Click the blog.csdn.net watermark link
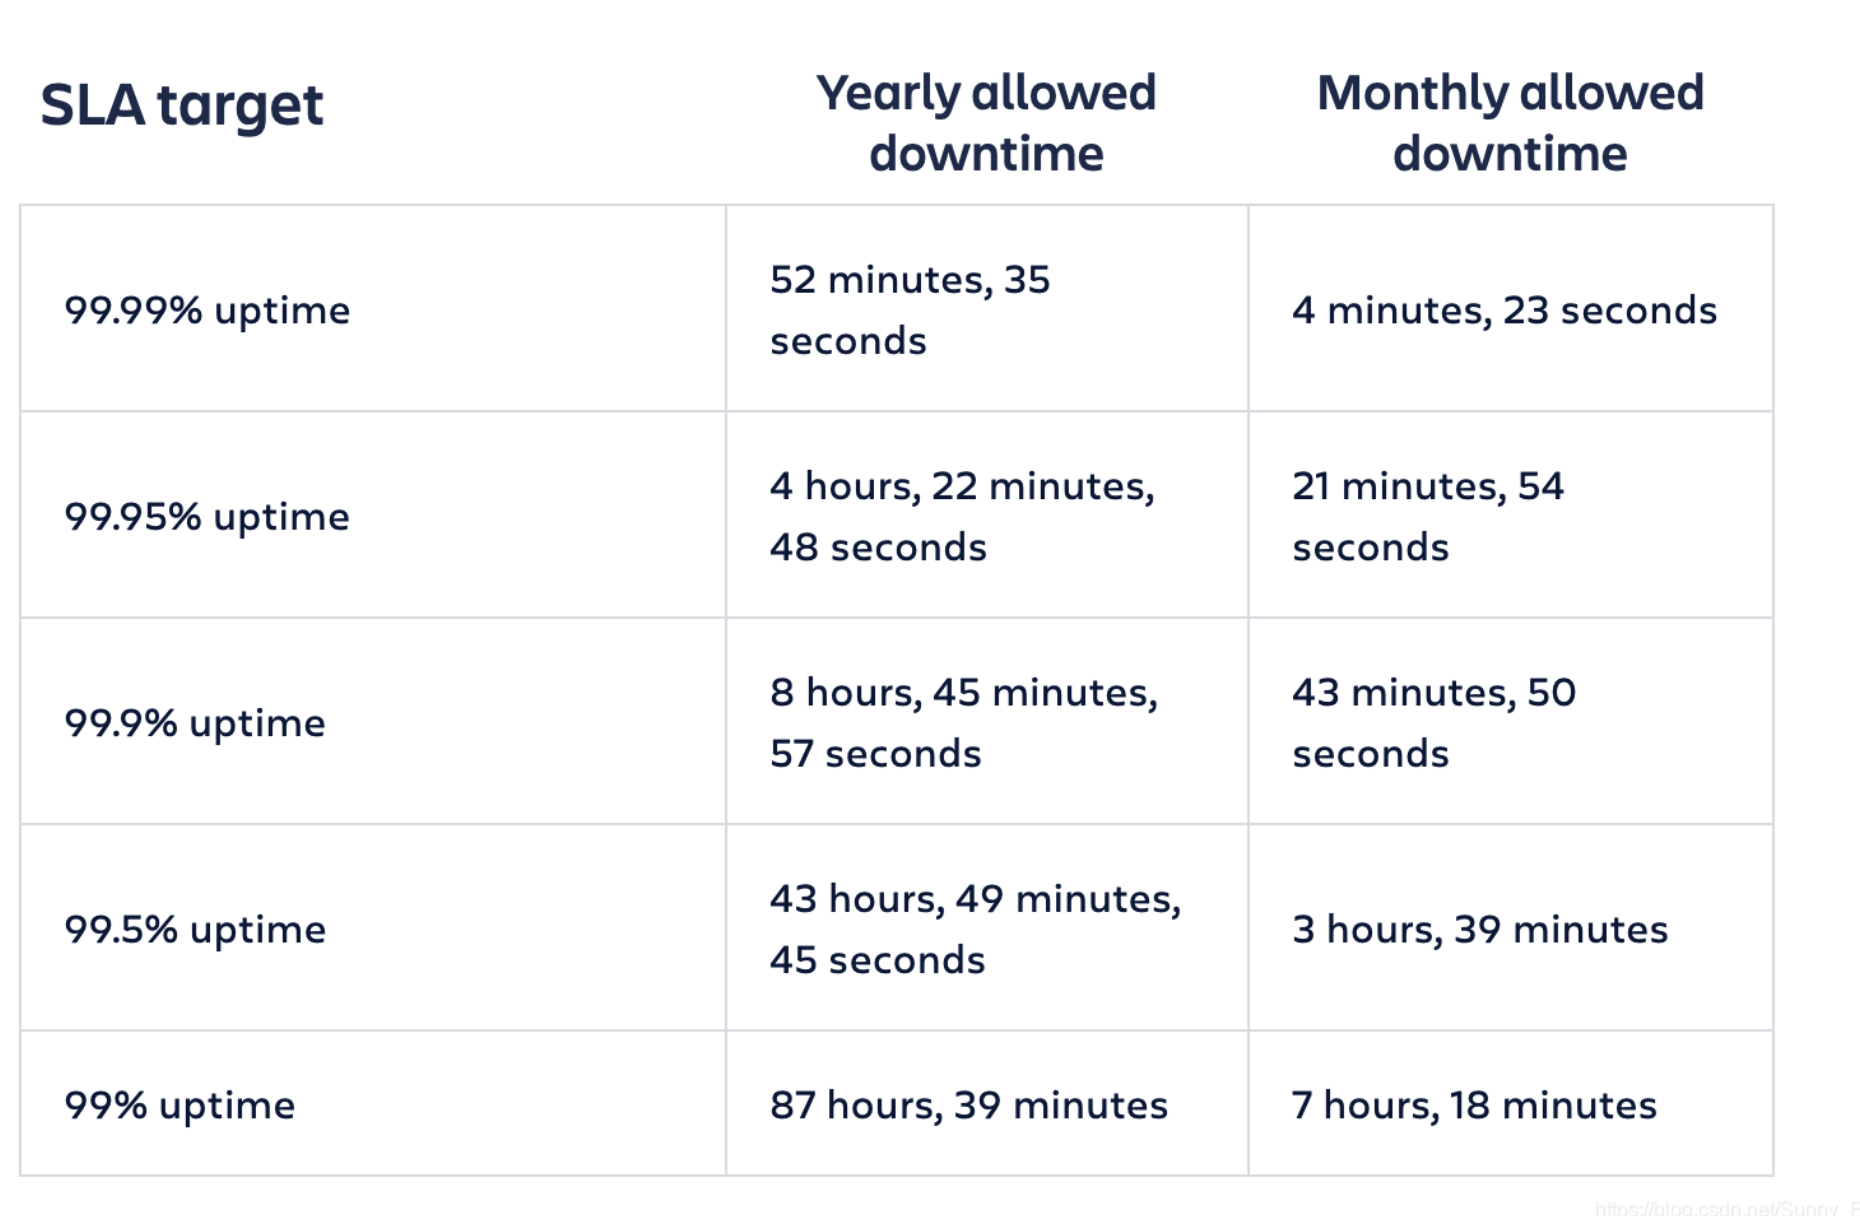This screenshot has height=1216, width=1860. pyautogui.click(x=1726, y=1207)
